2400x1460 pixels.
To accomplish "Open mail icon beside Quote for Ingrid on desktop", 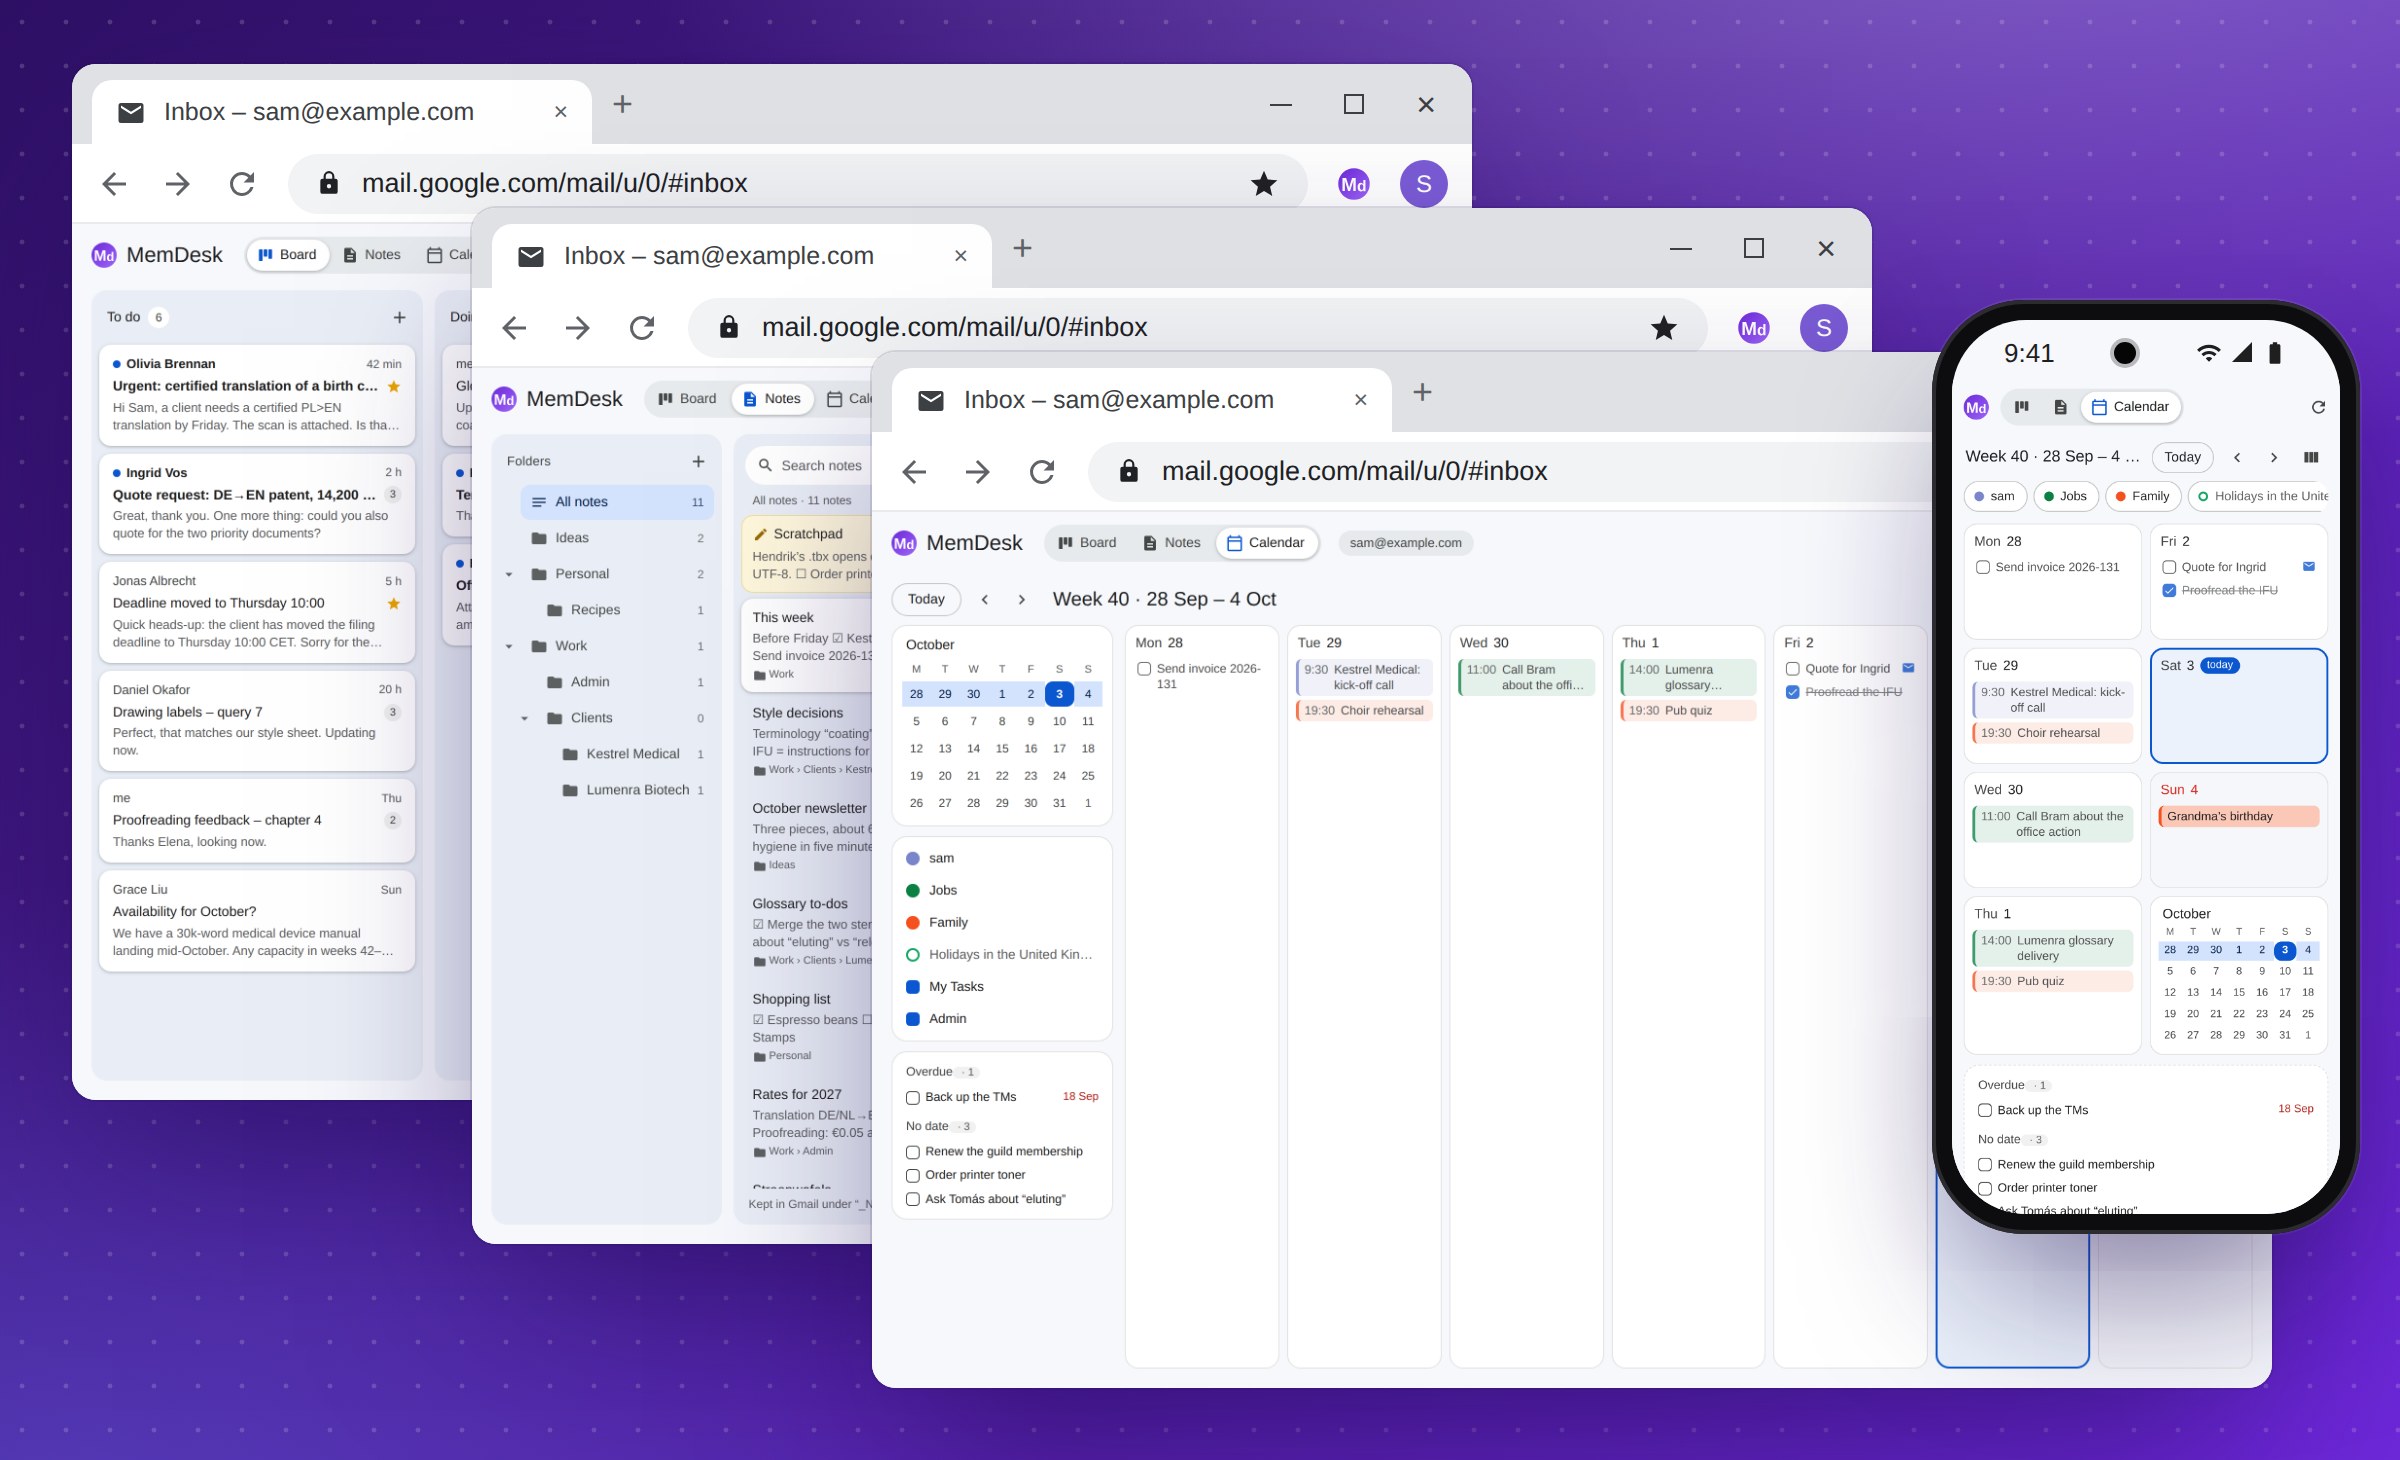I will (1908, 668).
